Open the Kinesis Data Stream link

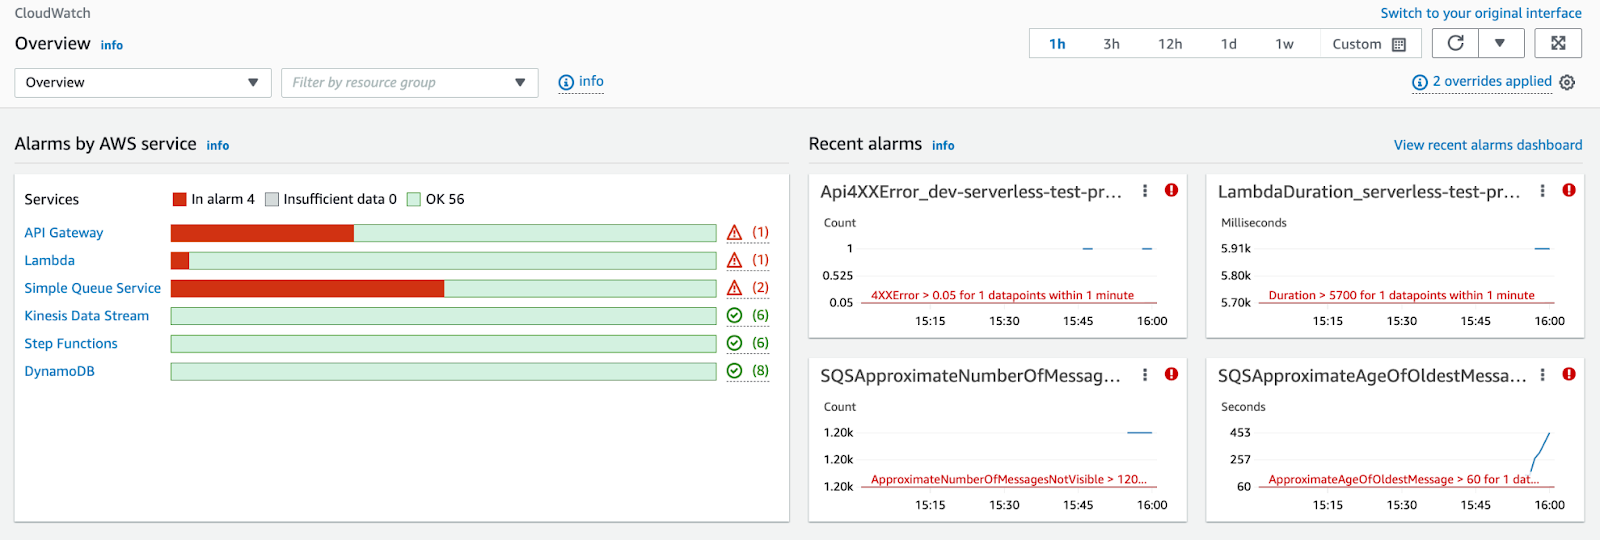point(87,316)
